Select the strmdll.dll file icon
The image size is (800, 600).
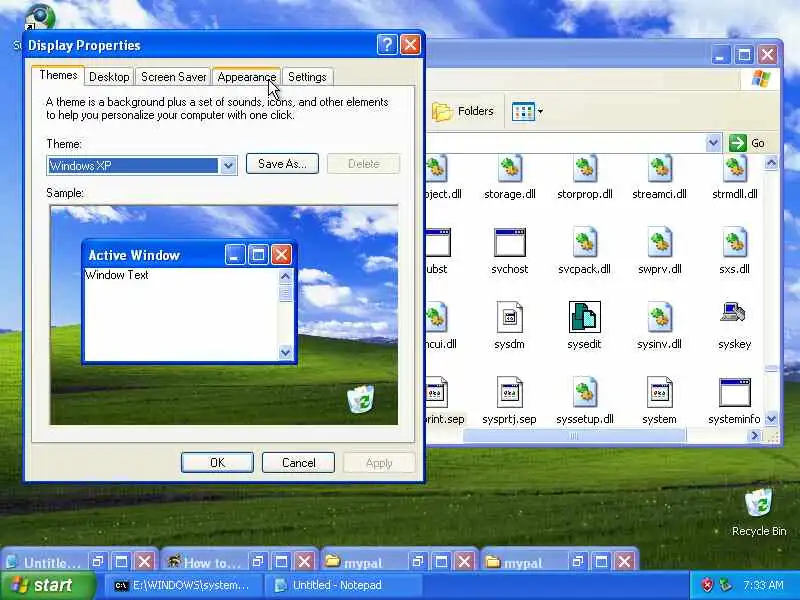click(x=735, y=169)
